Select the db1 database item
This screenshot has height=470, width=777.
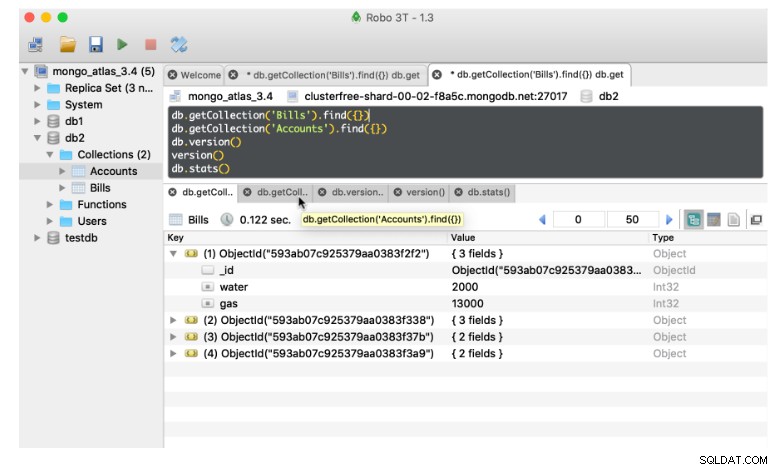(74, 121)
